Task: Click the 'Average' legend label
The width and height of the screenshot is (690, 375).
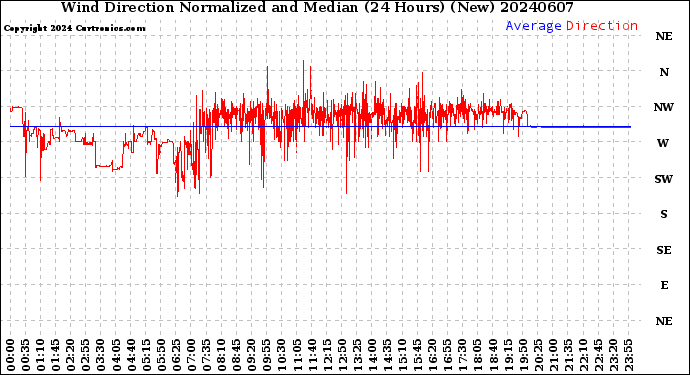Action: tap(533, 26)
